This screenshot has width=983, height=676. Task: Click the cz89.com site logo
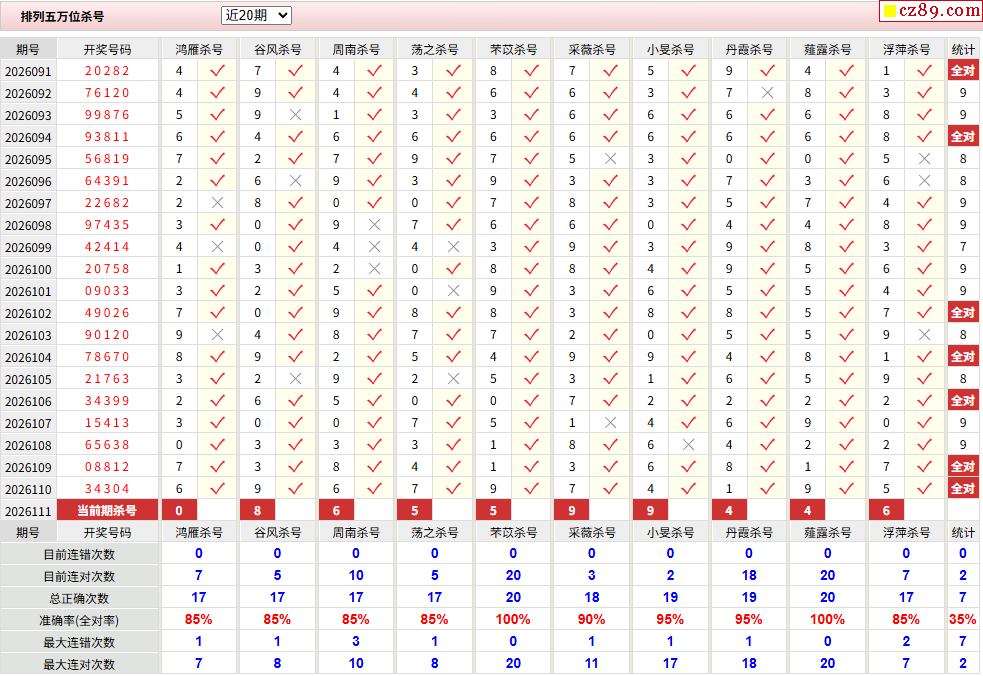(931, 11)
